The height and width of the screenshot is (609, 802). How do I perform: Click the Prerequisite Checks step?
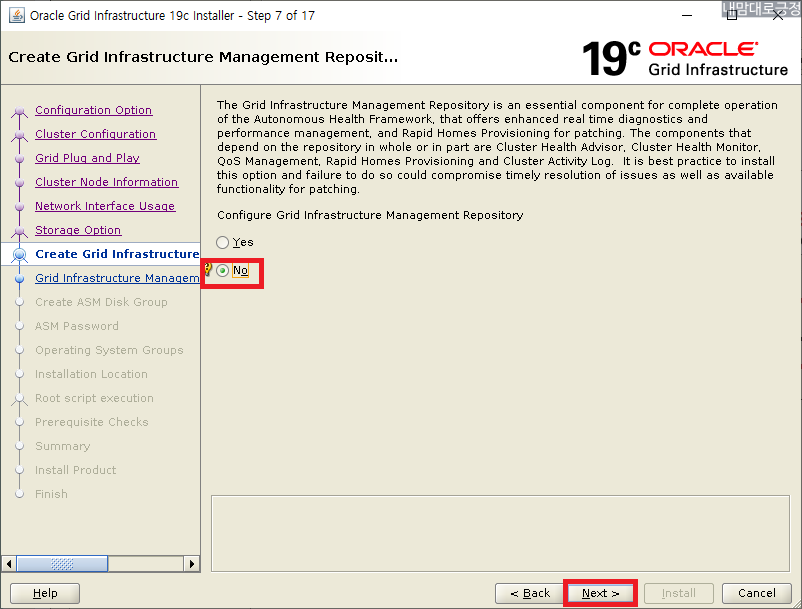(92, 422)
